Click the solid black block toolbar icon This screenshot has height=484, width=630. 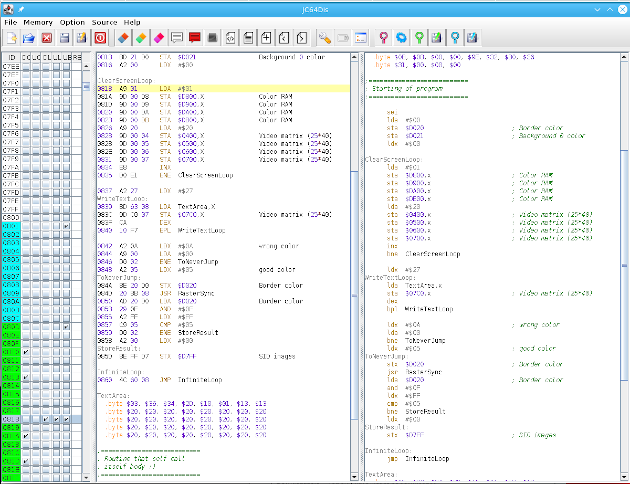(212, 37)
